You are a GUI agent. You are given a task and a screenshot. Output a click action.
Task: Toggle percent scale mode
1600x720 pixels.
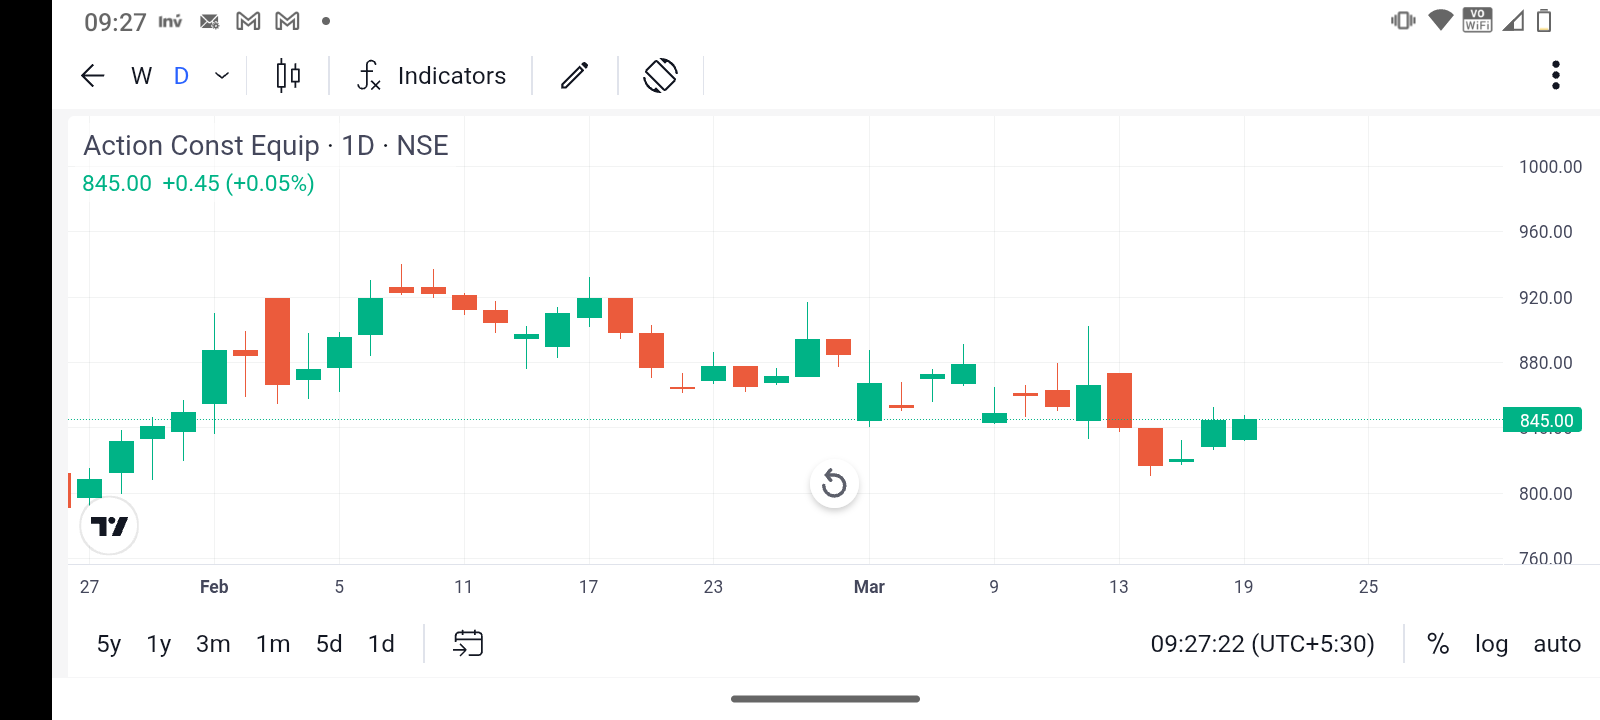coord(1438,644)
